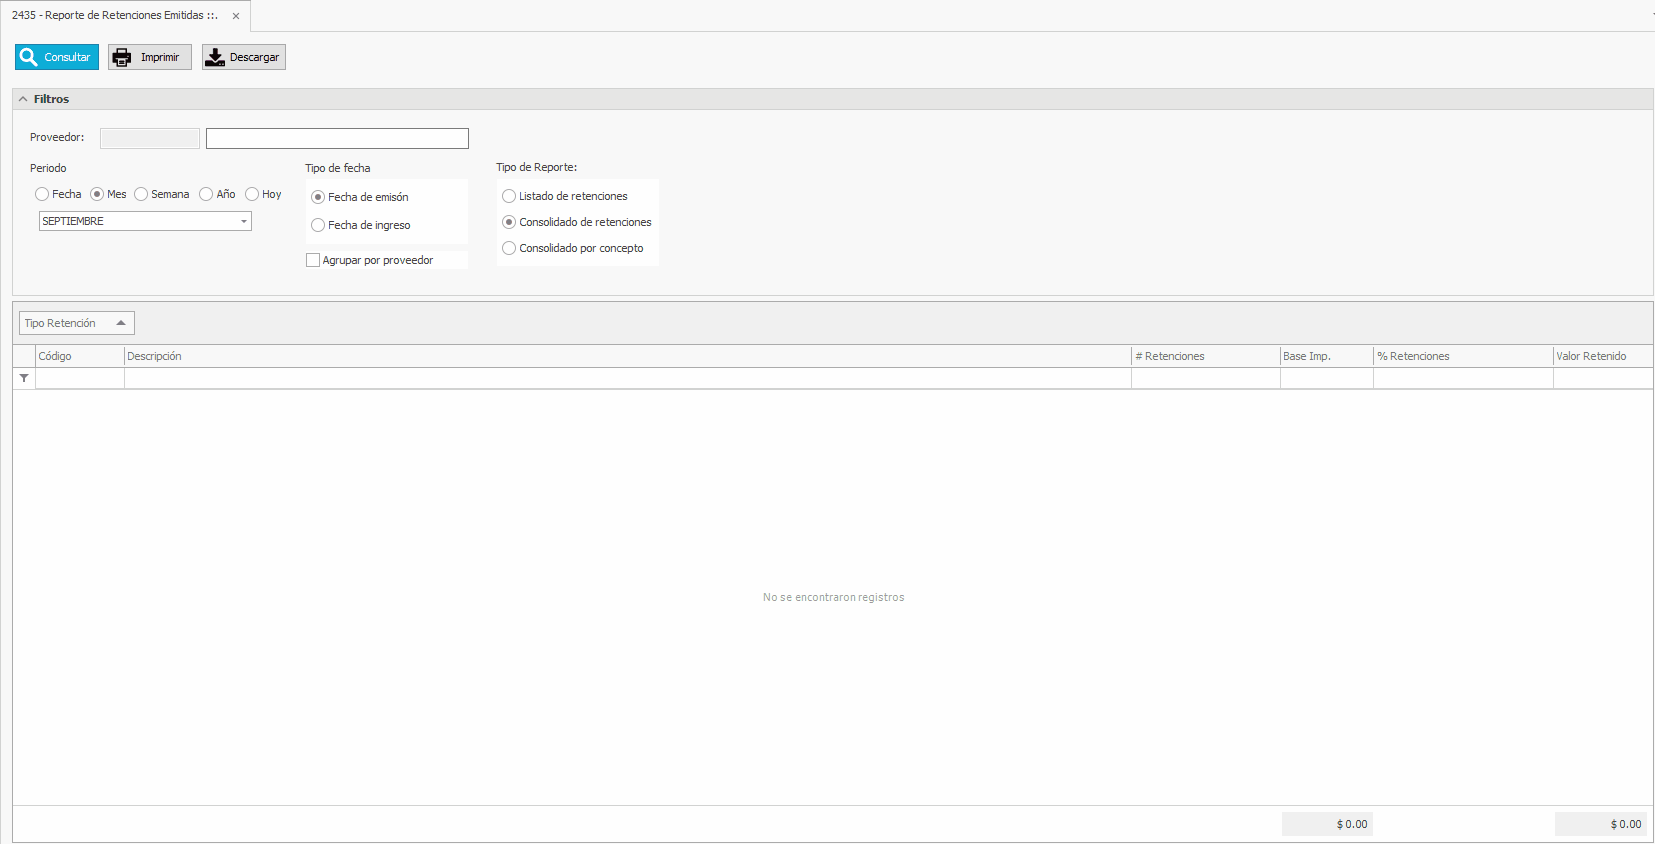Open the SEPTIEMBRE month dropdown

243,221
